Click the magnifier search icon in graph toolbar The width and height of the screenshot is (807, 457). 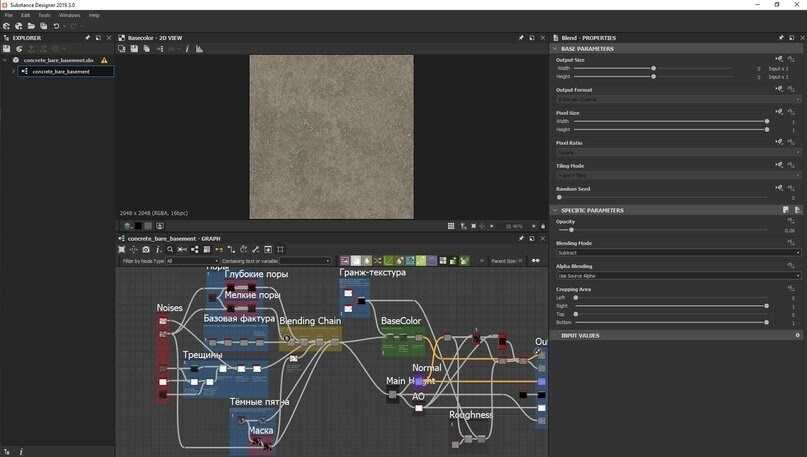coord(170,249)
